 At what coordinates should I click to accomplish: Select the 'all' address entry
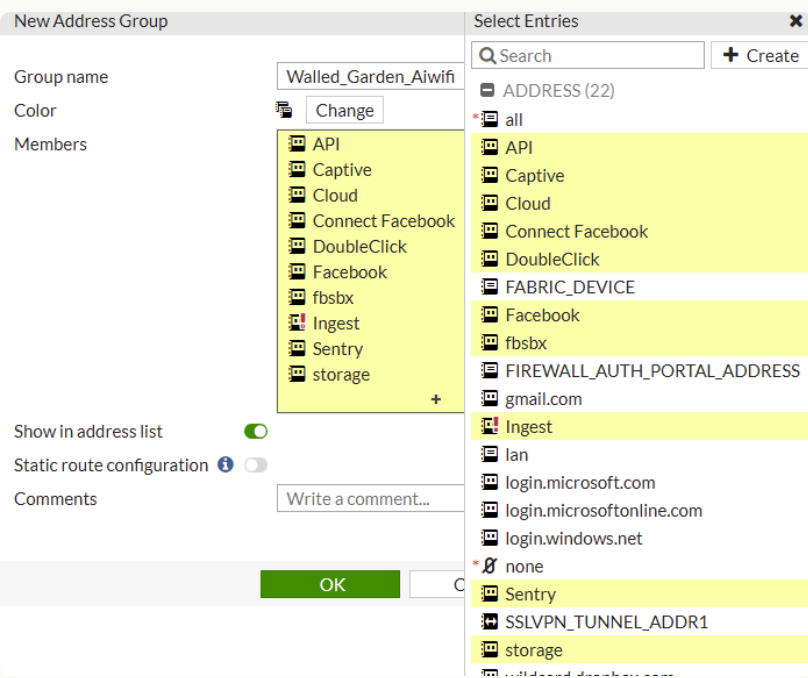639,120
